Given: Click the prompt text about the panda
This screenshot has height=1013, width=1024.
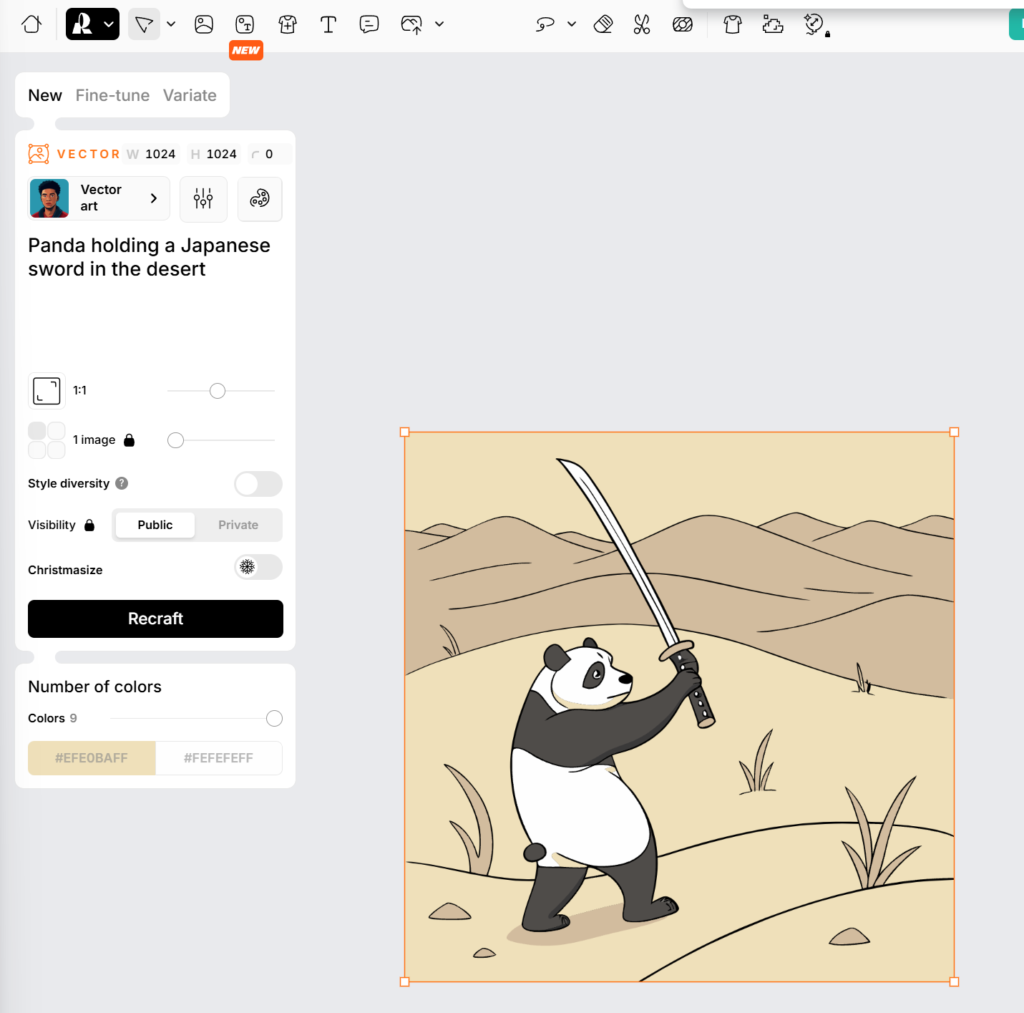Looking at the screenshot, I should click(149, 257).
